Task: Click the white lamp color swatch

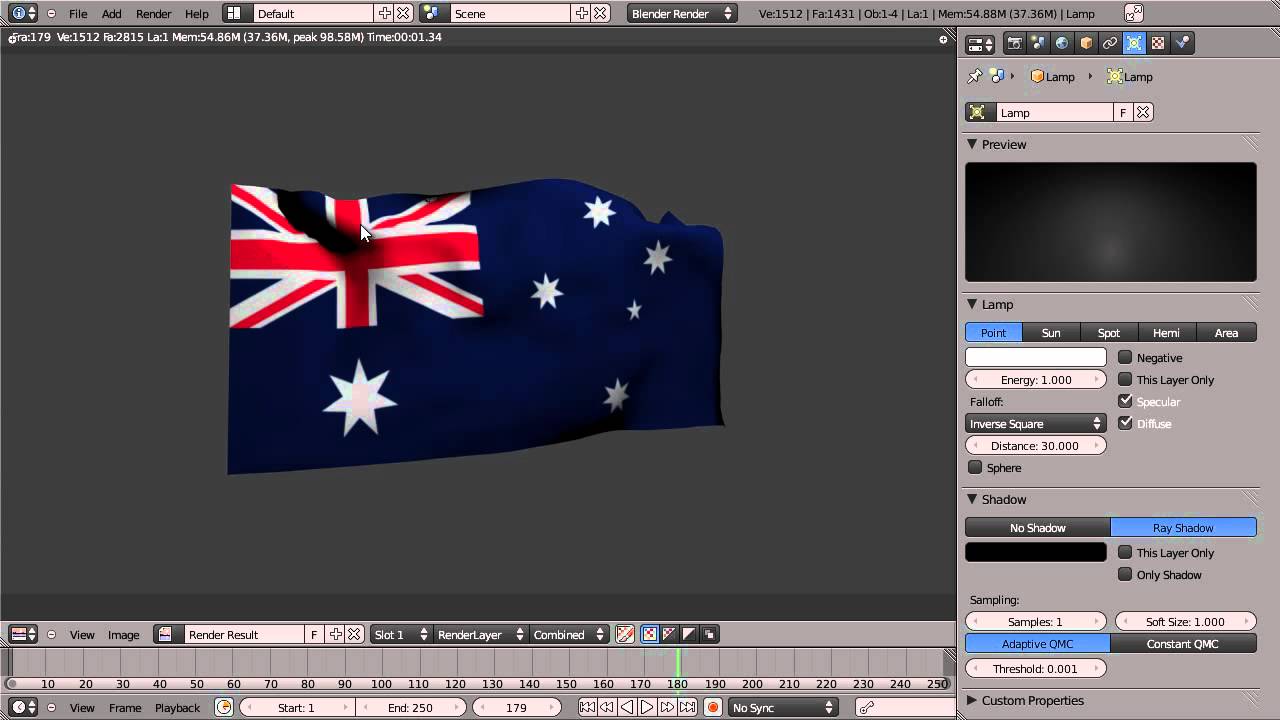Action: click(1036, 357)
